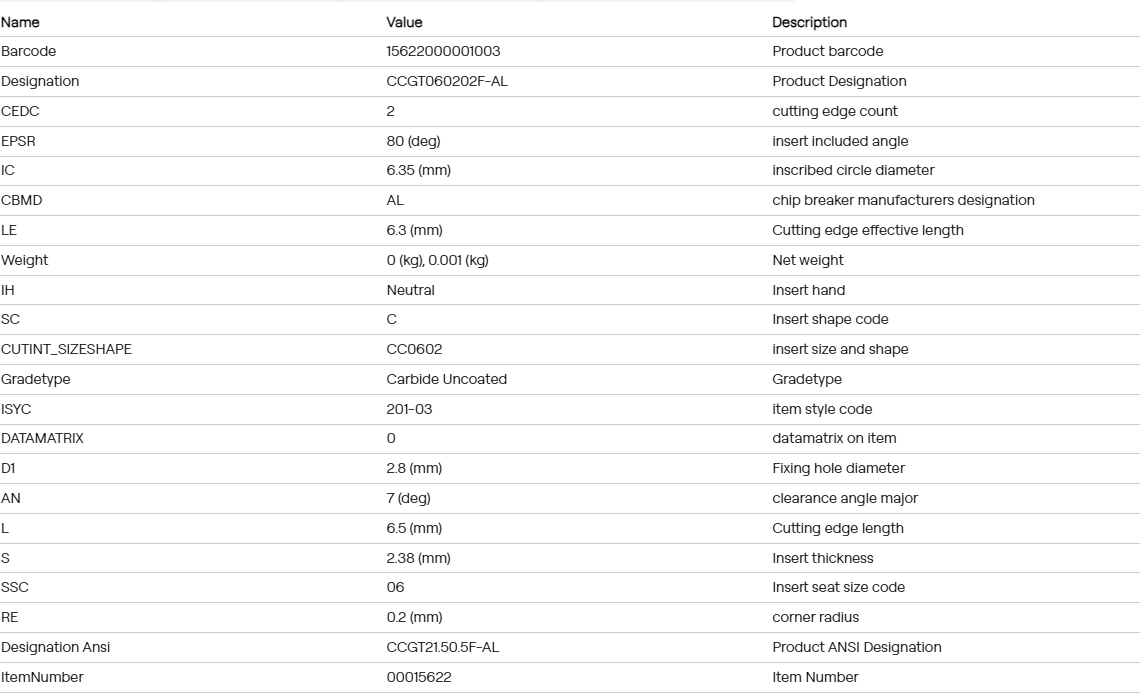The height and width of the screenshot is (695, 1140).
Task: Click the insert thickness value 2.38 (mm)
Action: point(419,558)
